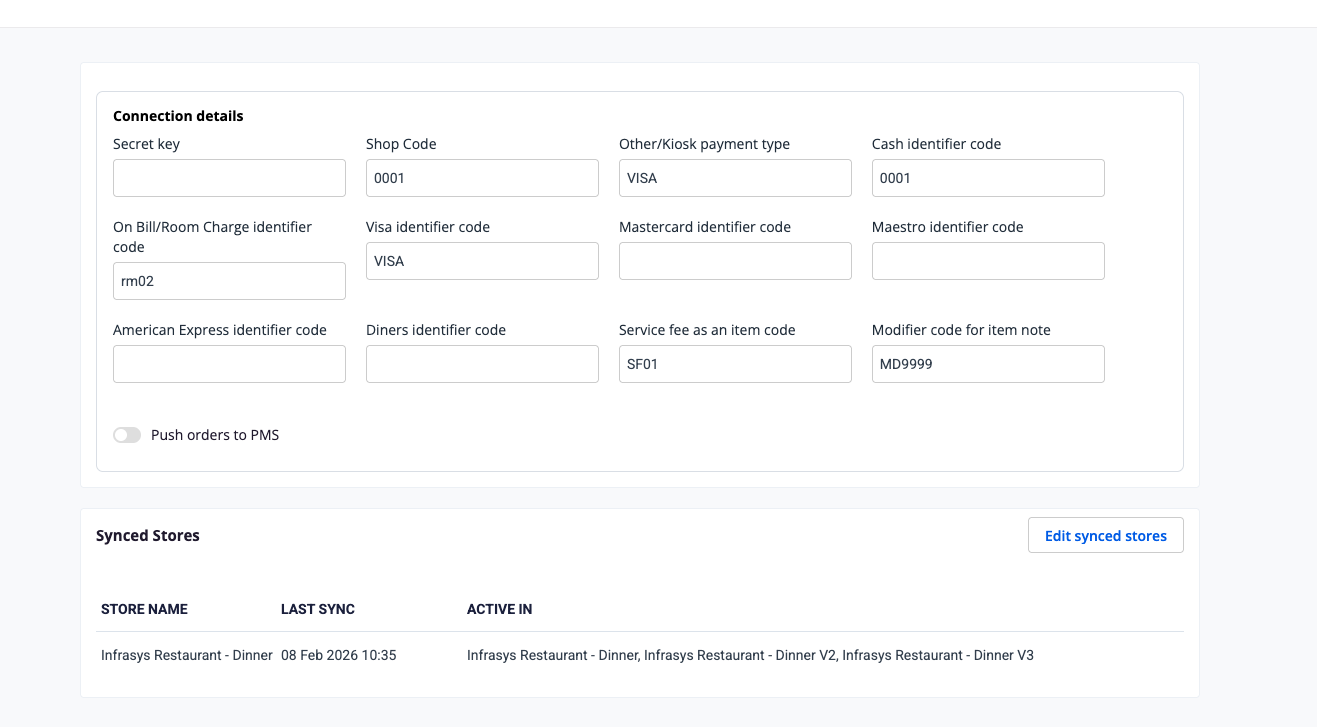Edit the On Bill/Room Charge identifier field
This screenshot has width=1317, height=727.
(x=229, y=281)
